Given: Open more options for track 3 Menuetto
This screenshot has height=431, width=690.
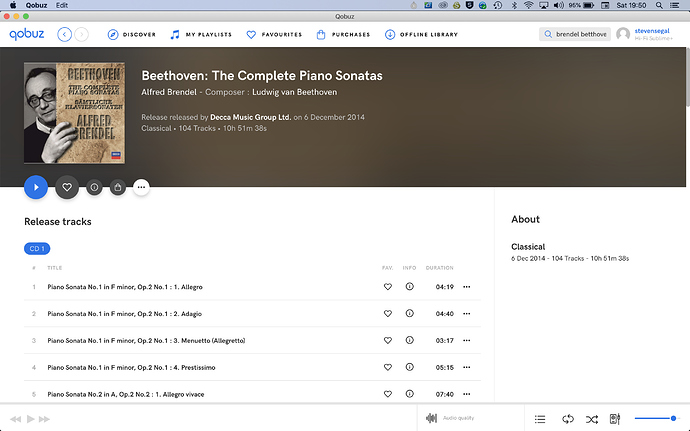Looking at the screenshot, I should (x=466, y=340).
